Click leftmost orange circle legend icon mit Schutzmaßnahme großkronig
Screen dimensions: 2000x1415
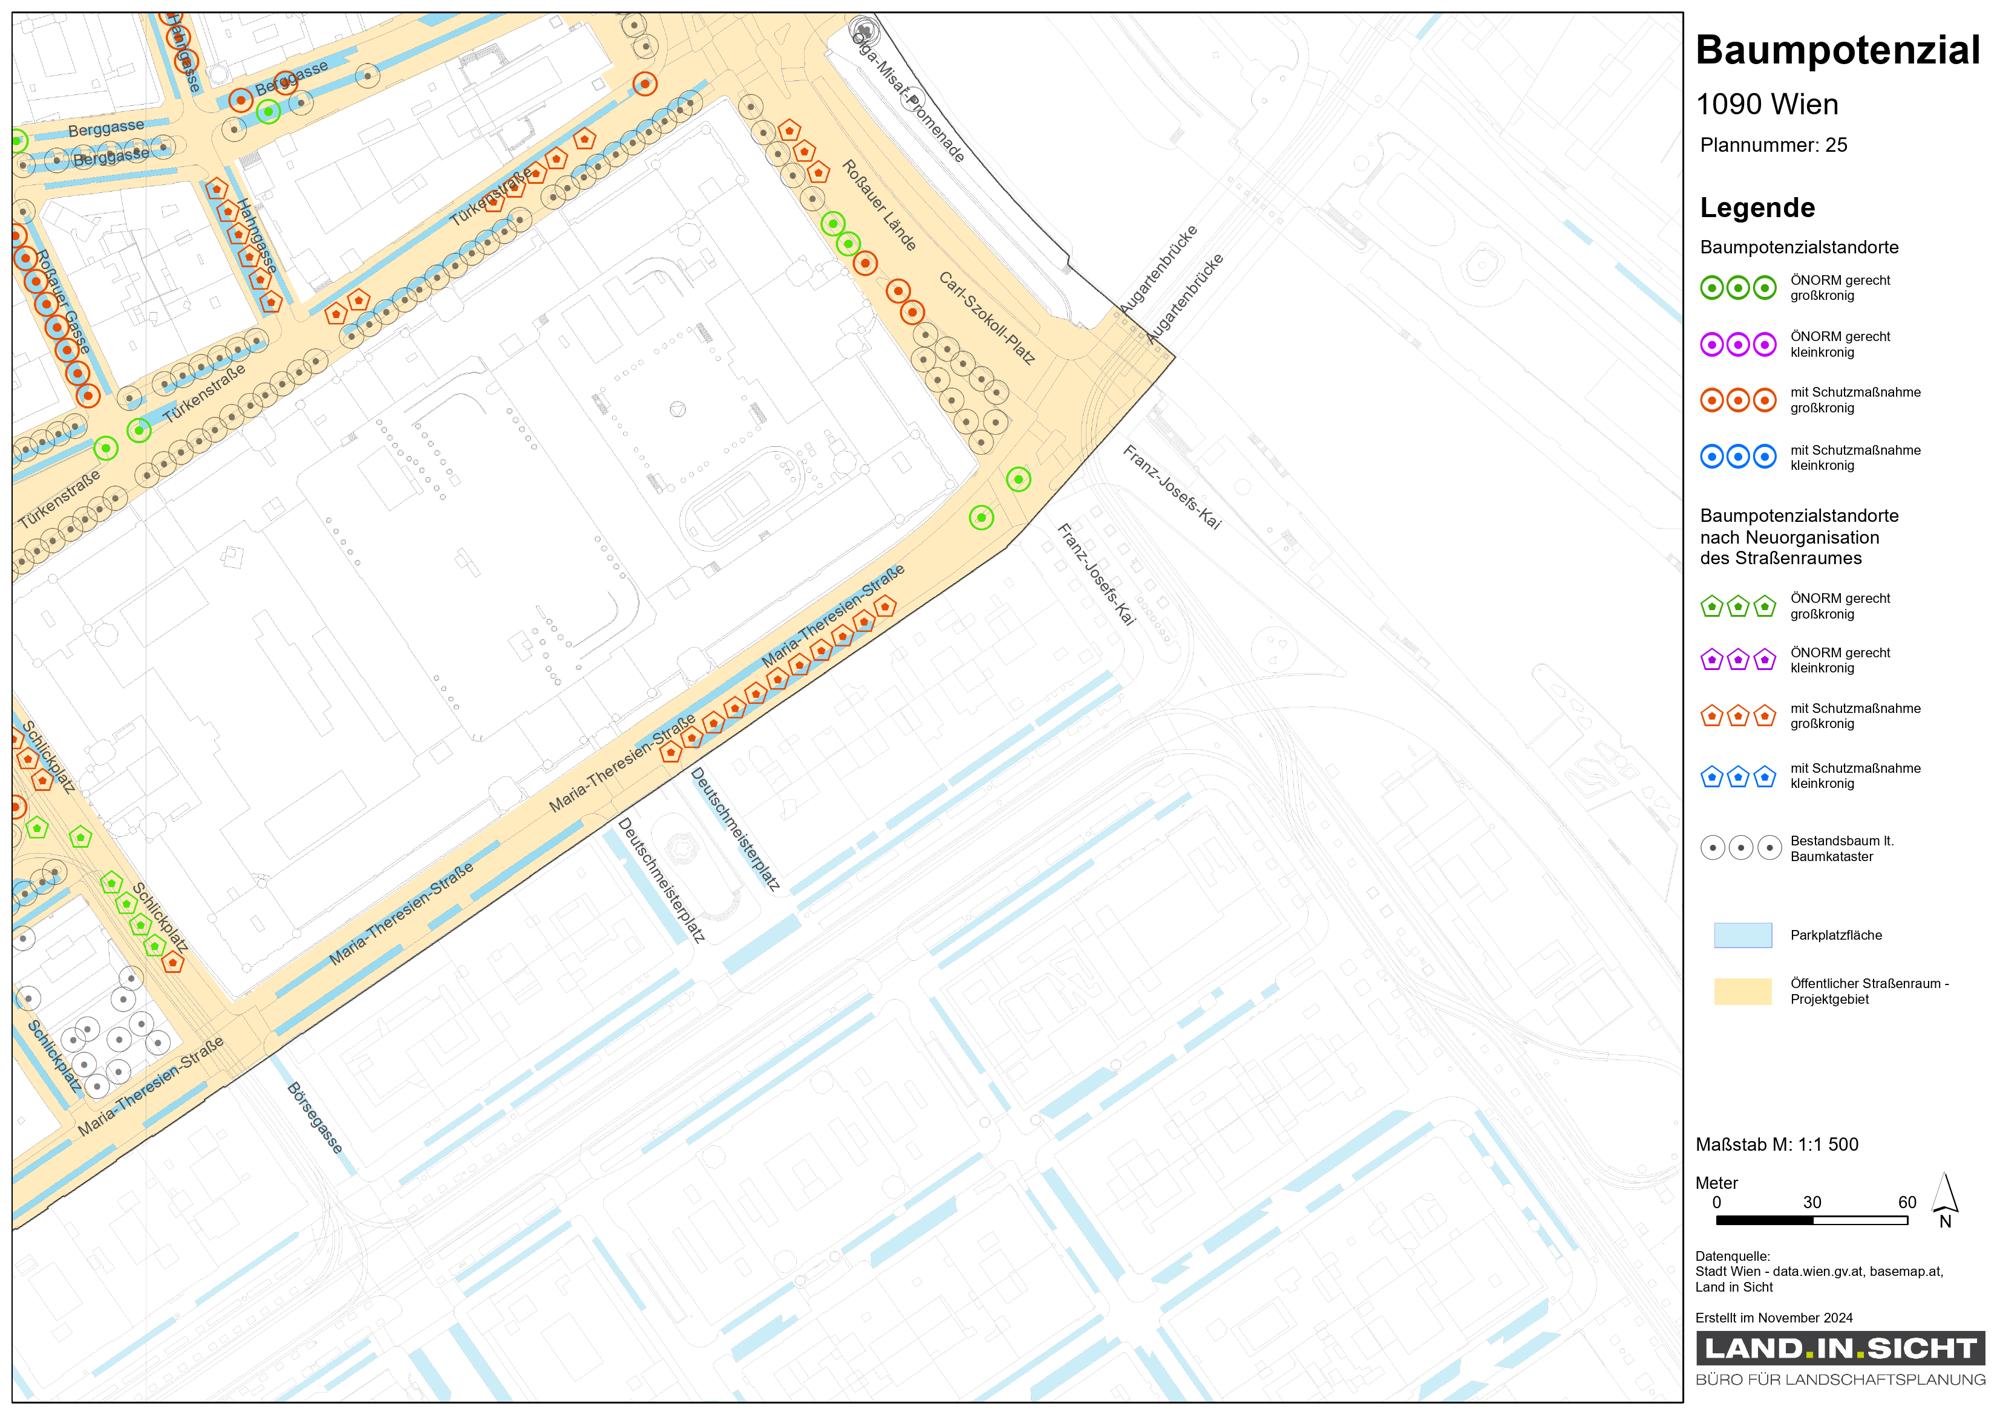[1712, 400]
